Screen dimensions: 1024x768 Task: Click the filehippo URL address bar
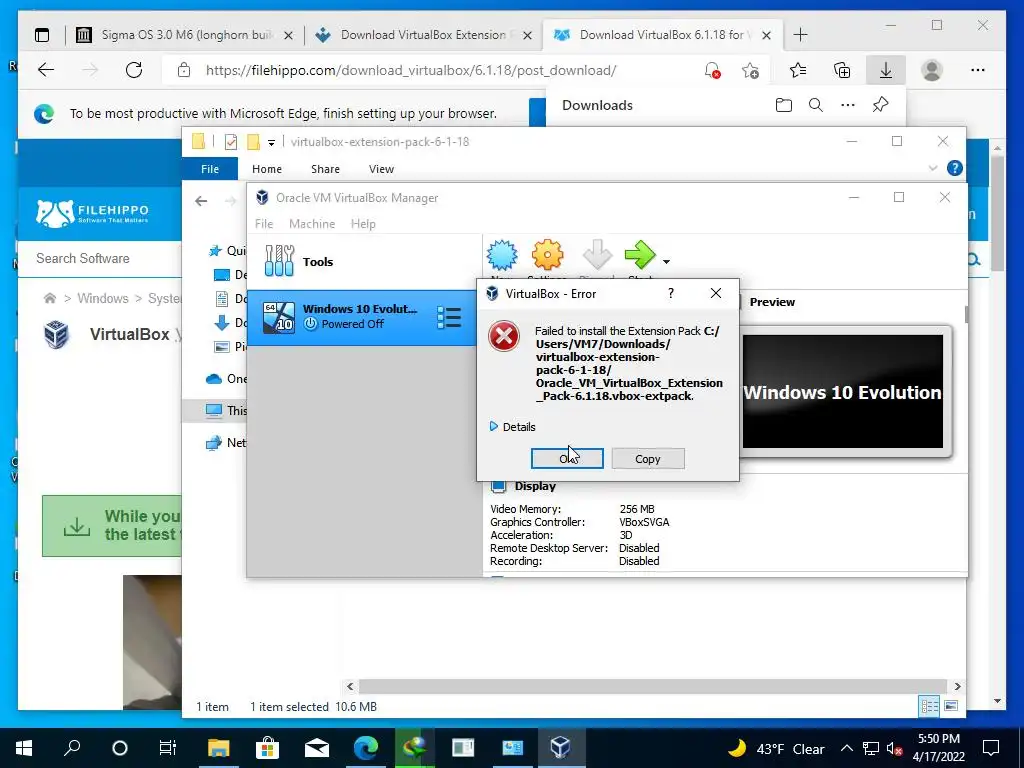click(x=410, y=70)
